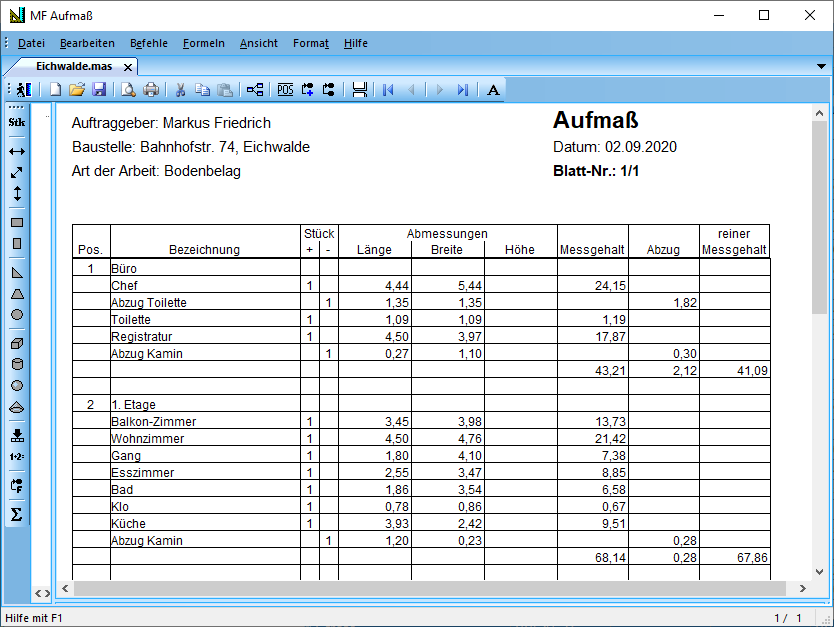Jump to the last page arrow
This screenshot has height=627, width=834.
point(462,90)
